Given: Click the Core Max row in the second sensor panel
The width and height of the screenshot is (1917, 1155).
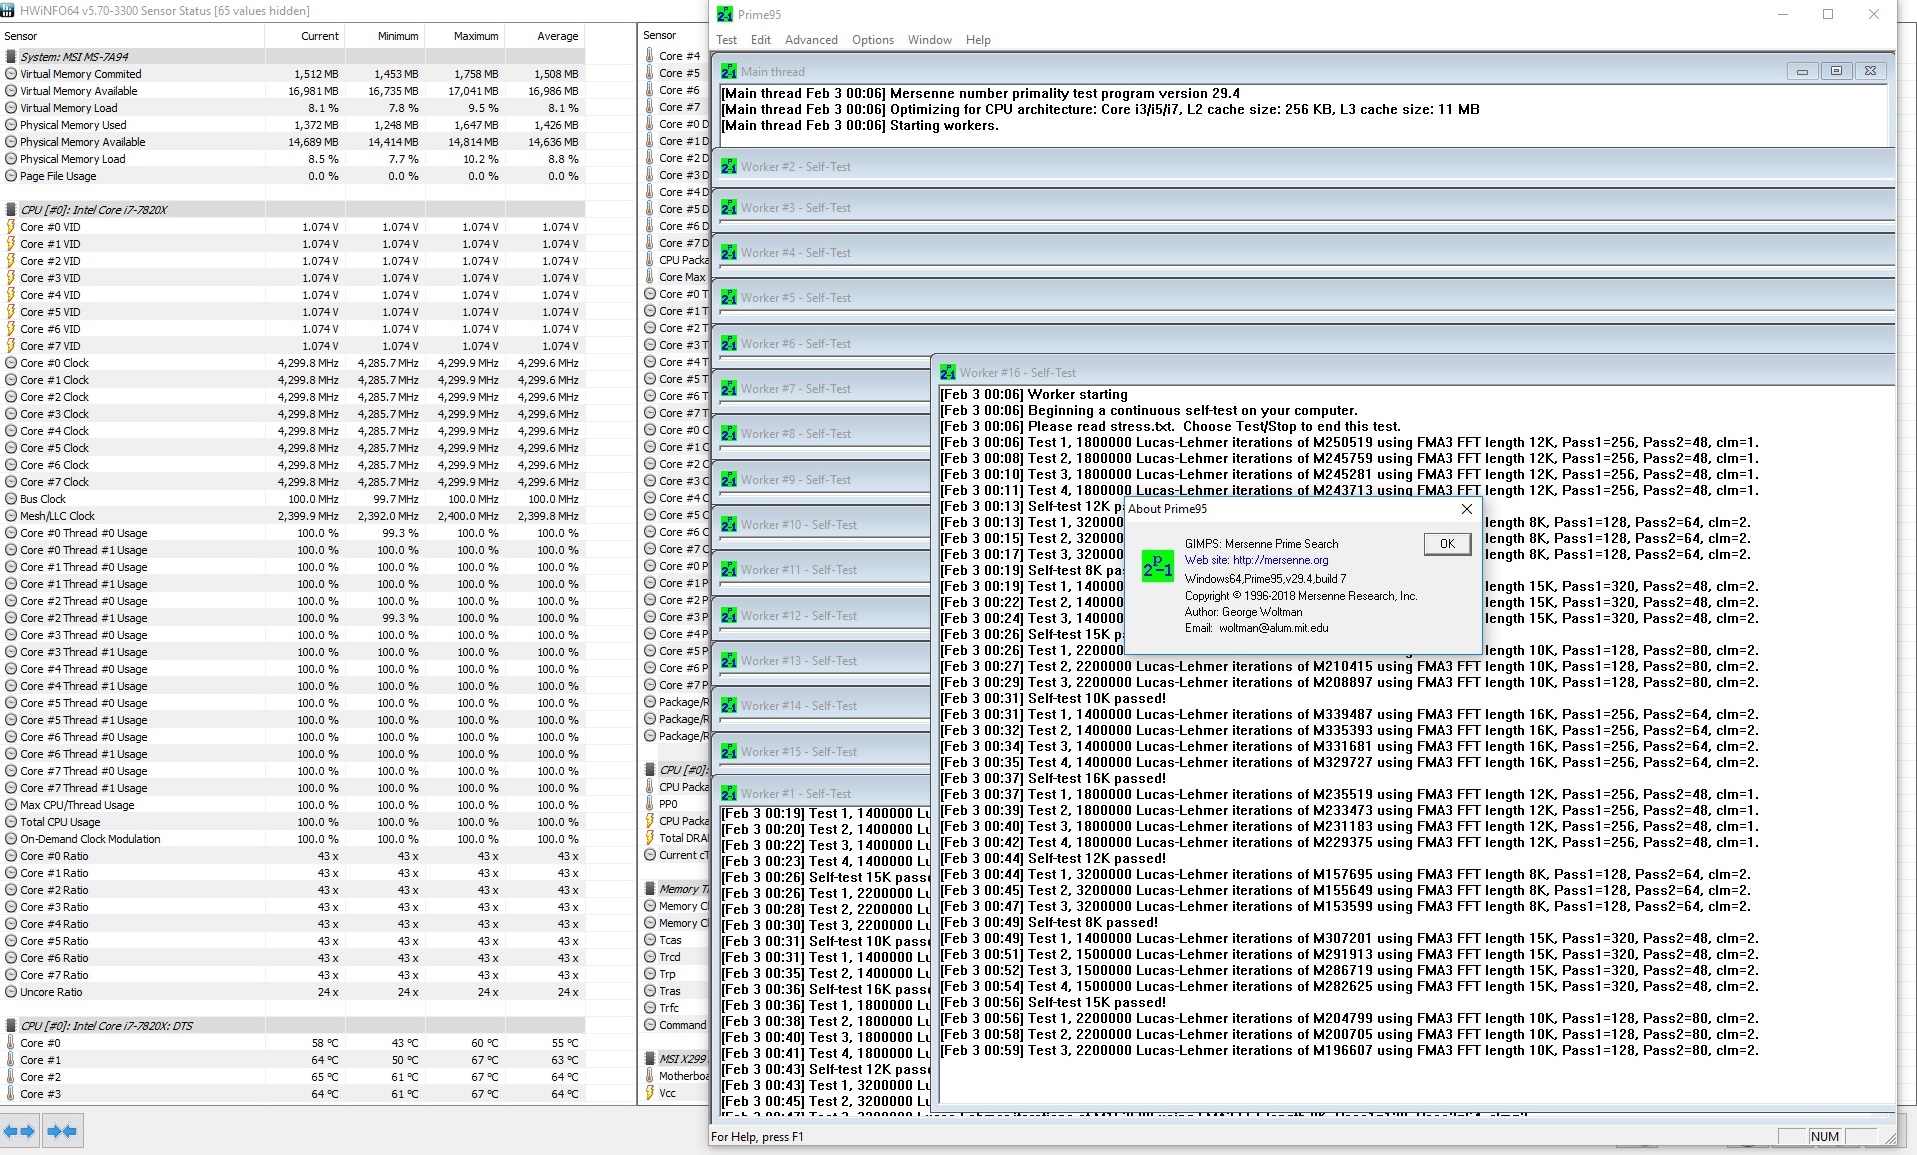Looking at the screenshot, I should (675, 277).
